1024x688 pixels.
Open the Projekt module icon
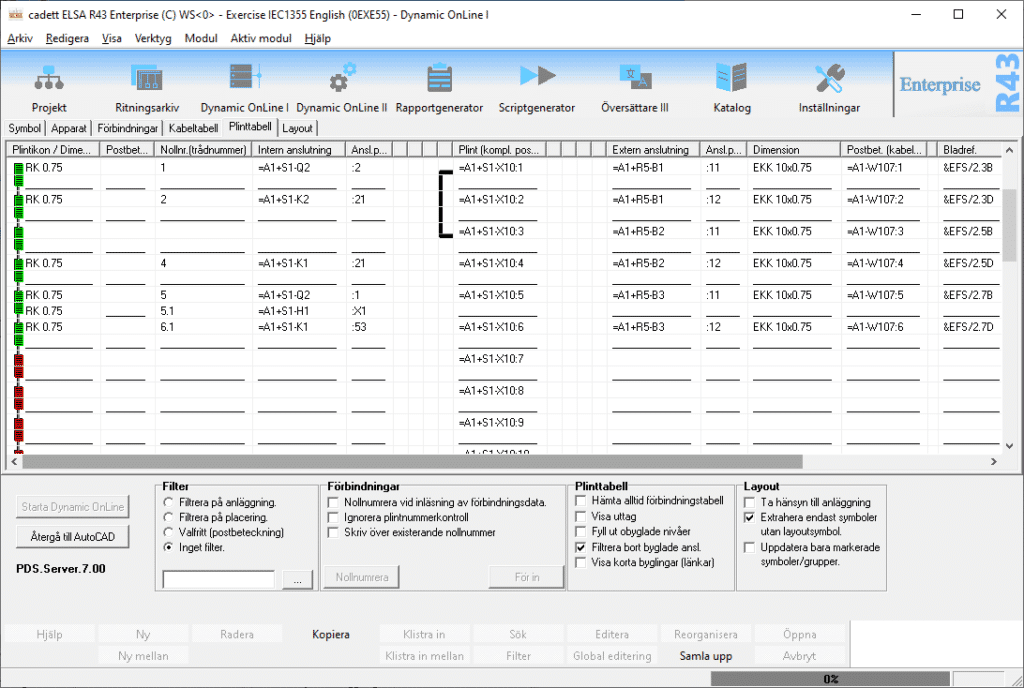(49, 80)
